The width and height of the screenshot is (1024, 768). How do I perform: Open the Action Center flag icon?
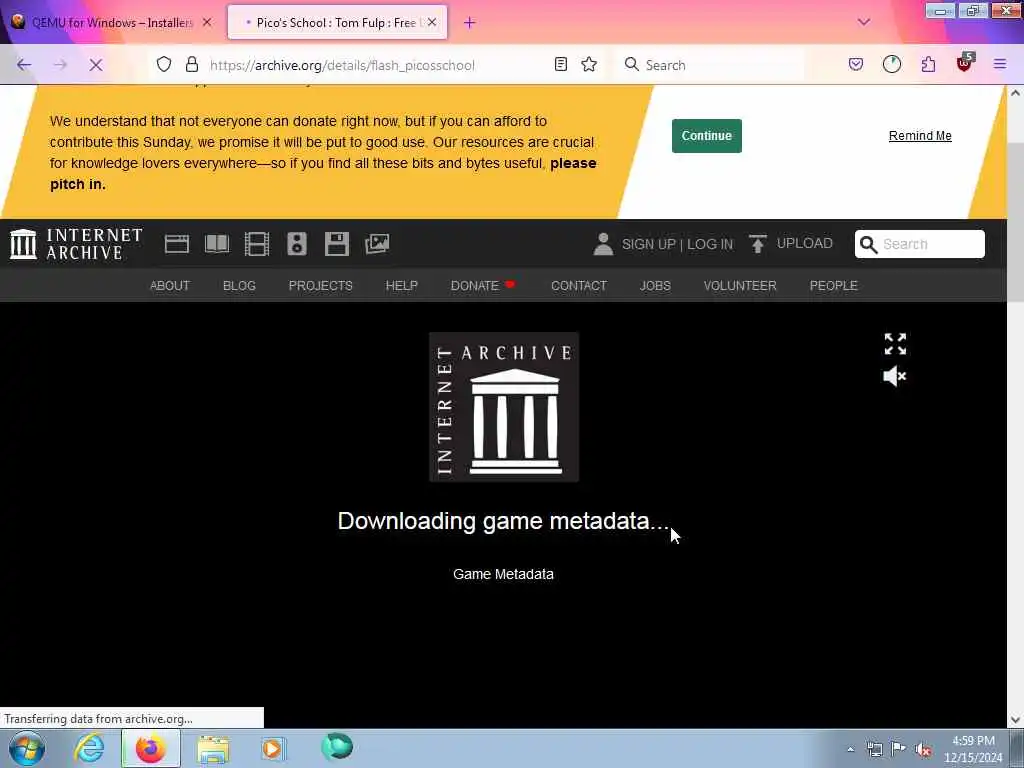pos(899,749)
